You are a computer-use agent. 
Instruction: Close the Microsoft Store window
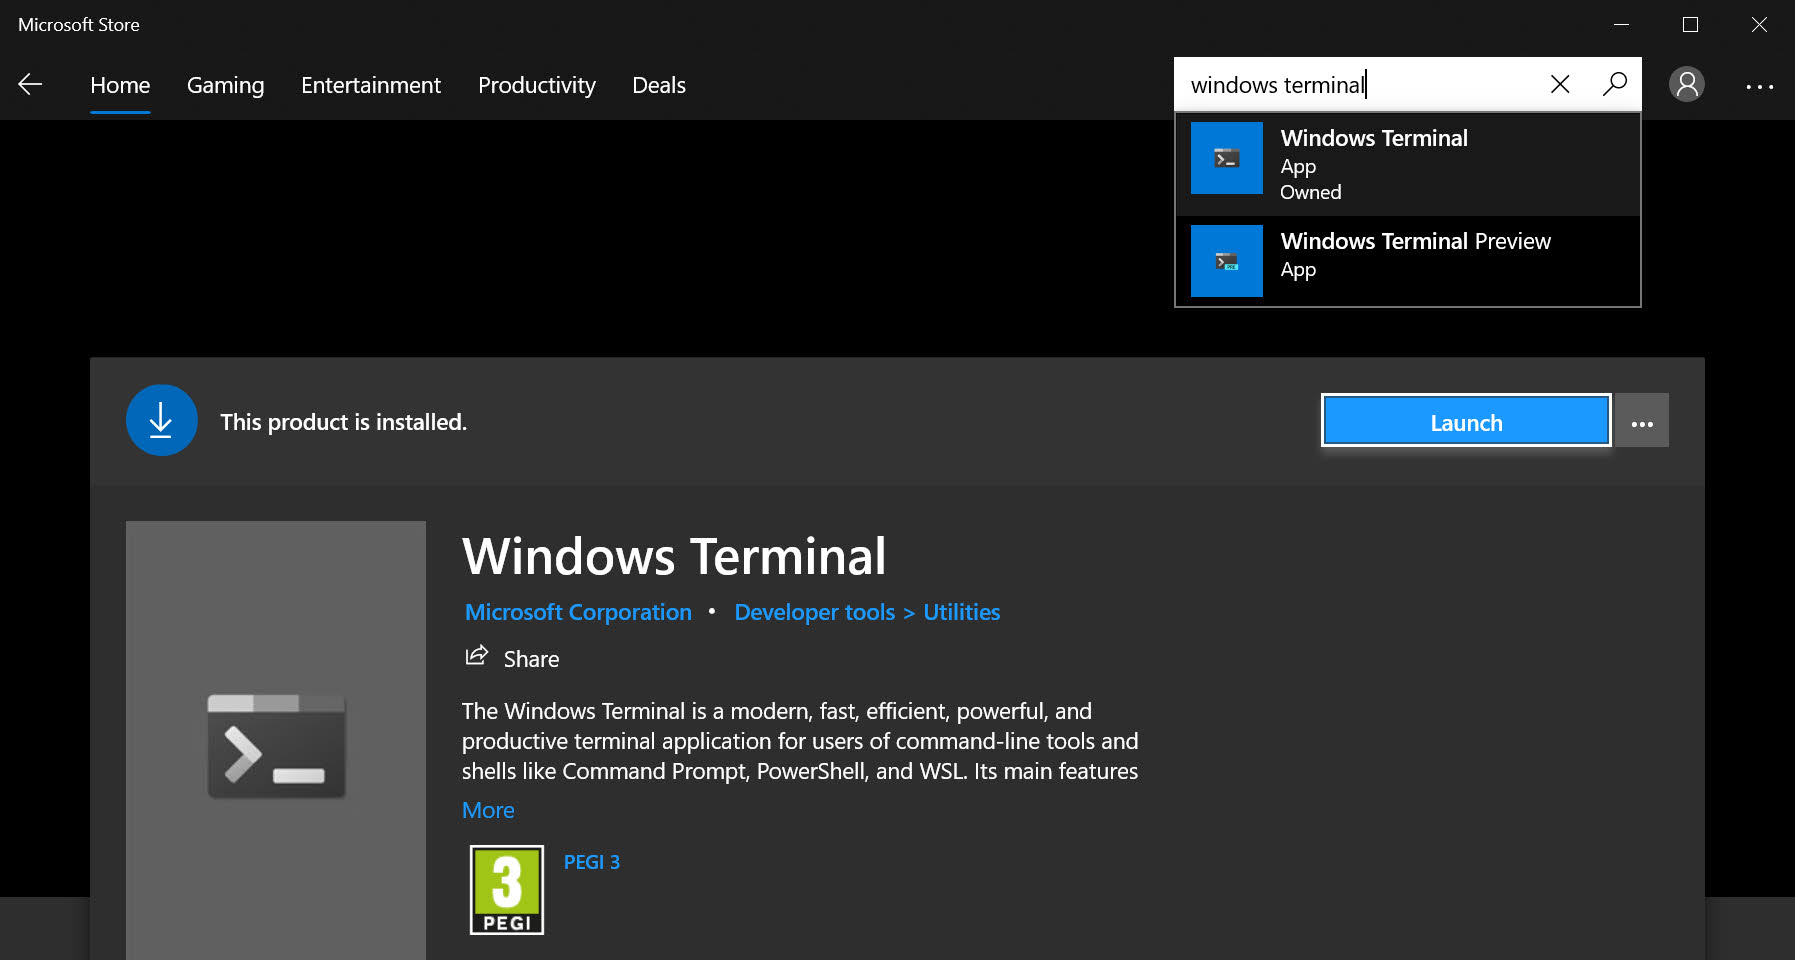[x=1759, y=25]
